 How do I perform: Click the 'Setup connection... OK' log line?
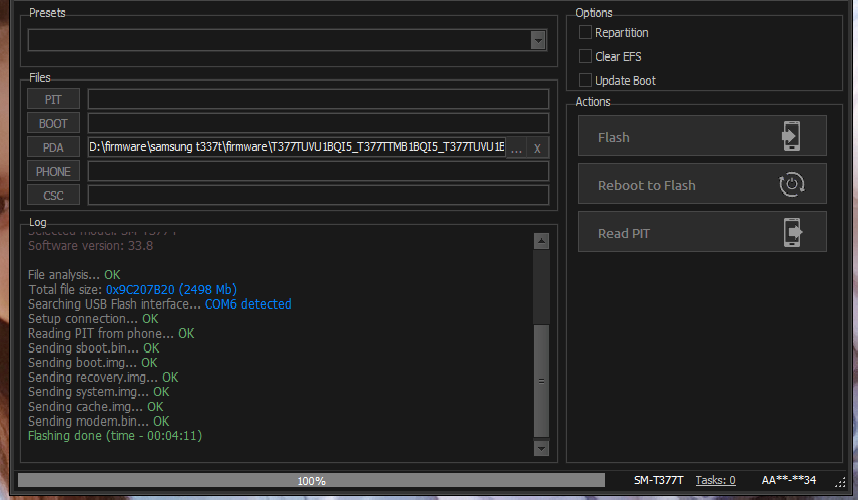(93, 318)
